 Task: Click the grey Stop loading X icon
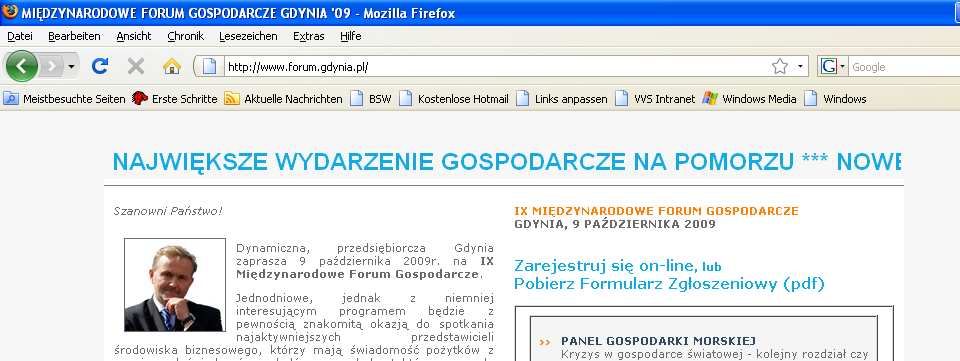136,66
